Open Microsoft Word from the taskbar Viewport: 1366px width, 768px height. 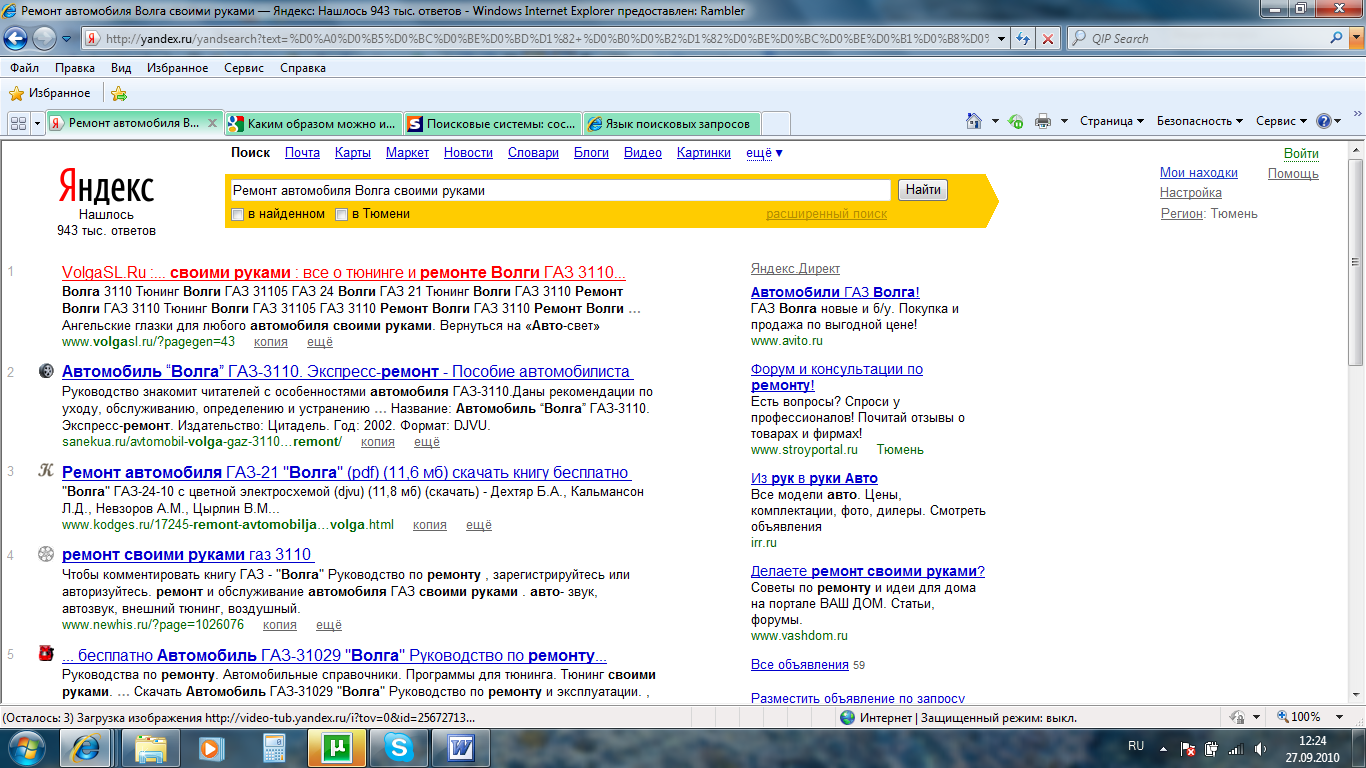click(462, 747)
